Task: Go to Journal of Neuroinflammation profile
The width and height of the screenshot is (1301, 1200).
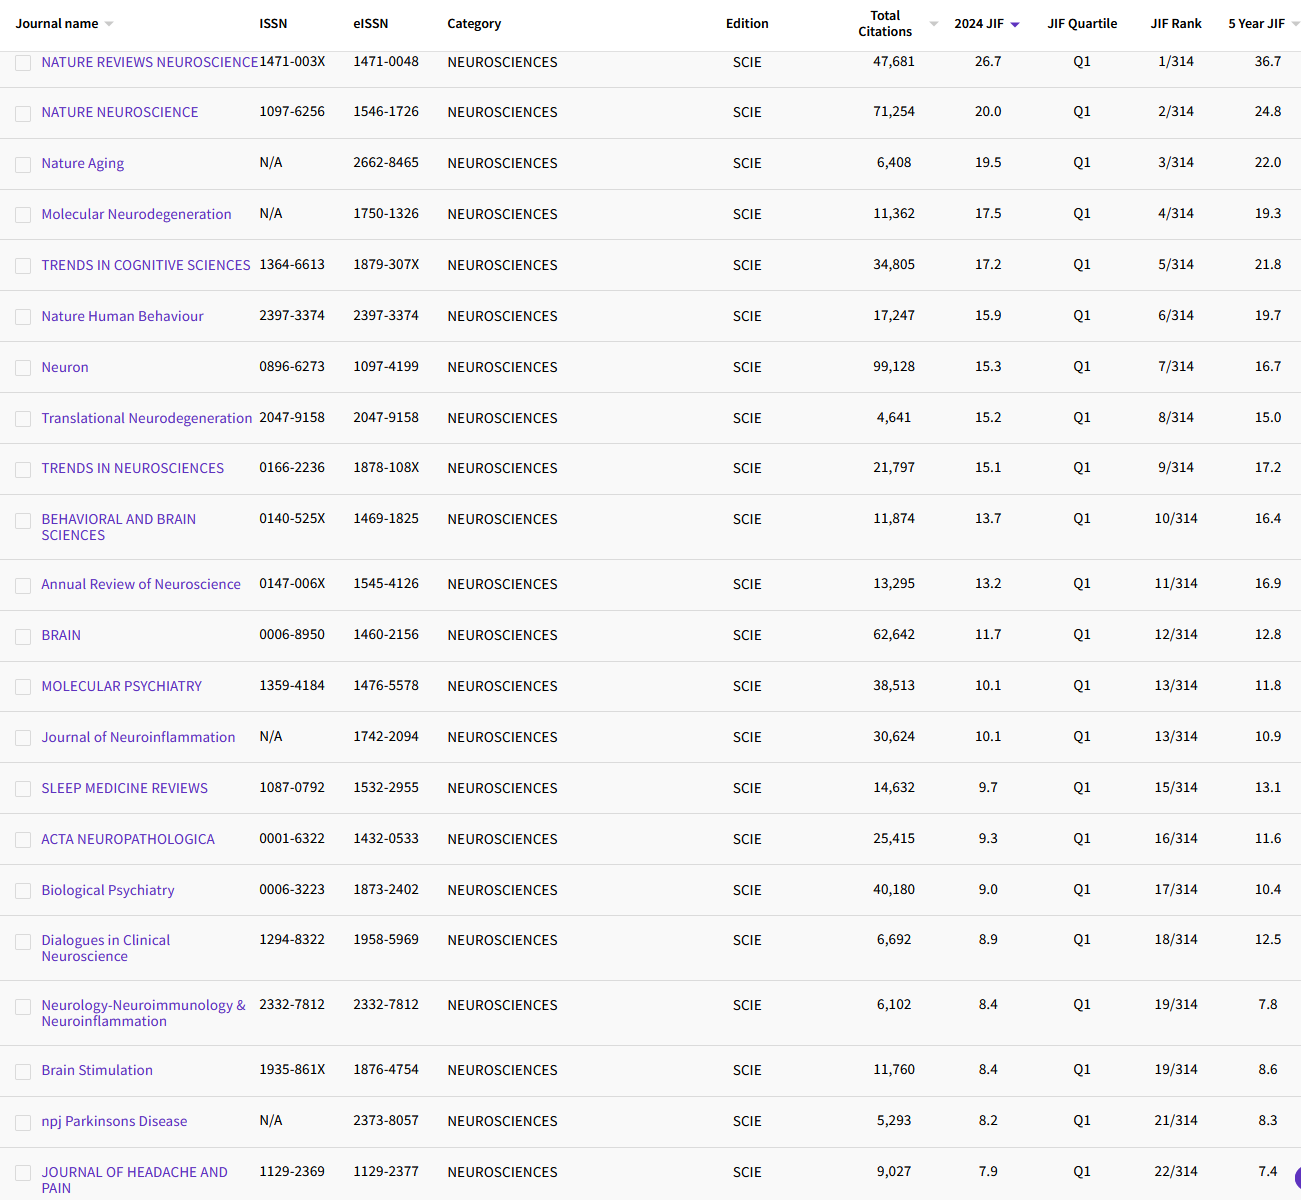Action: pos(138,737)
